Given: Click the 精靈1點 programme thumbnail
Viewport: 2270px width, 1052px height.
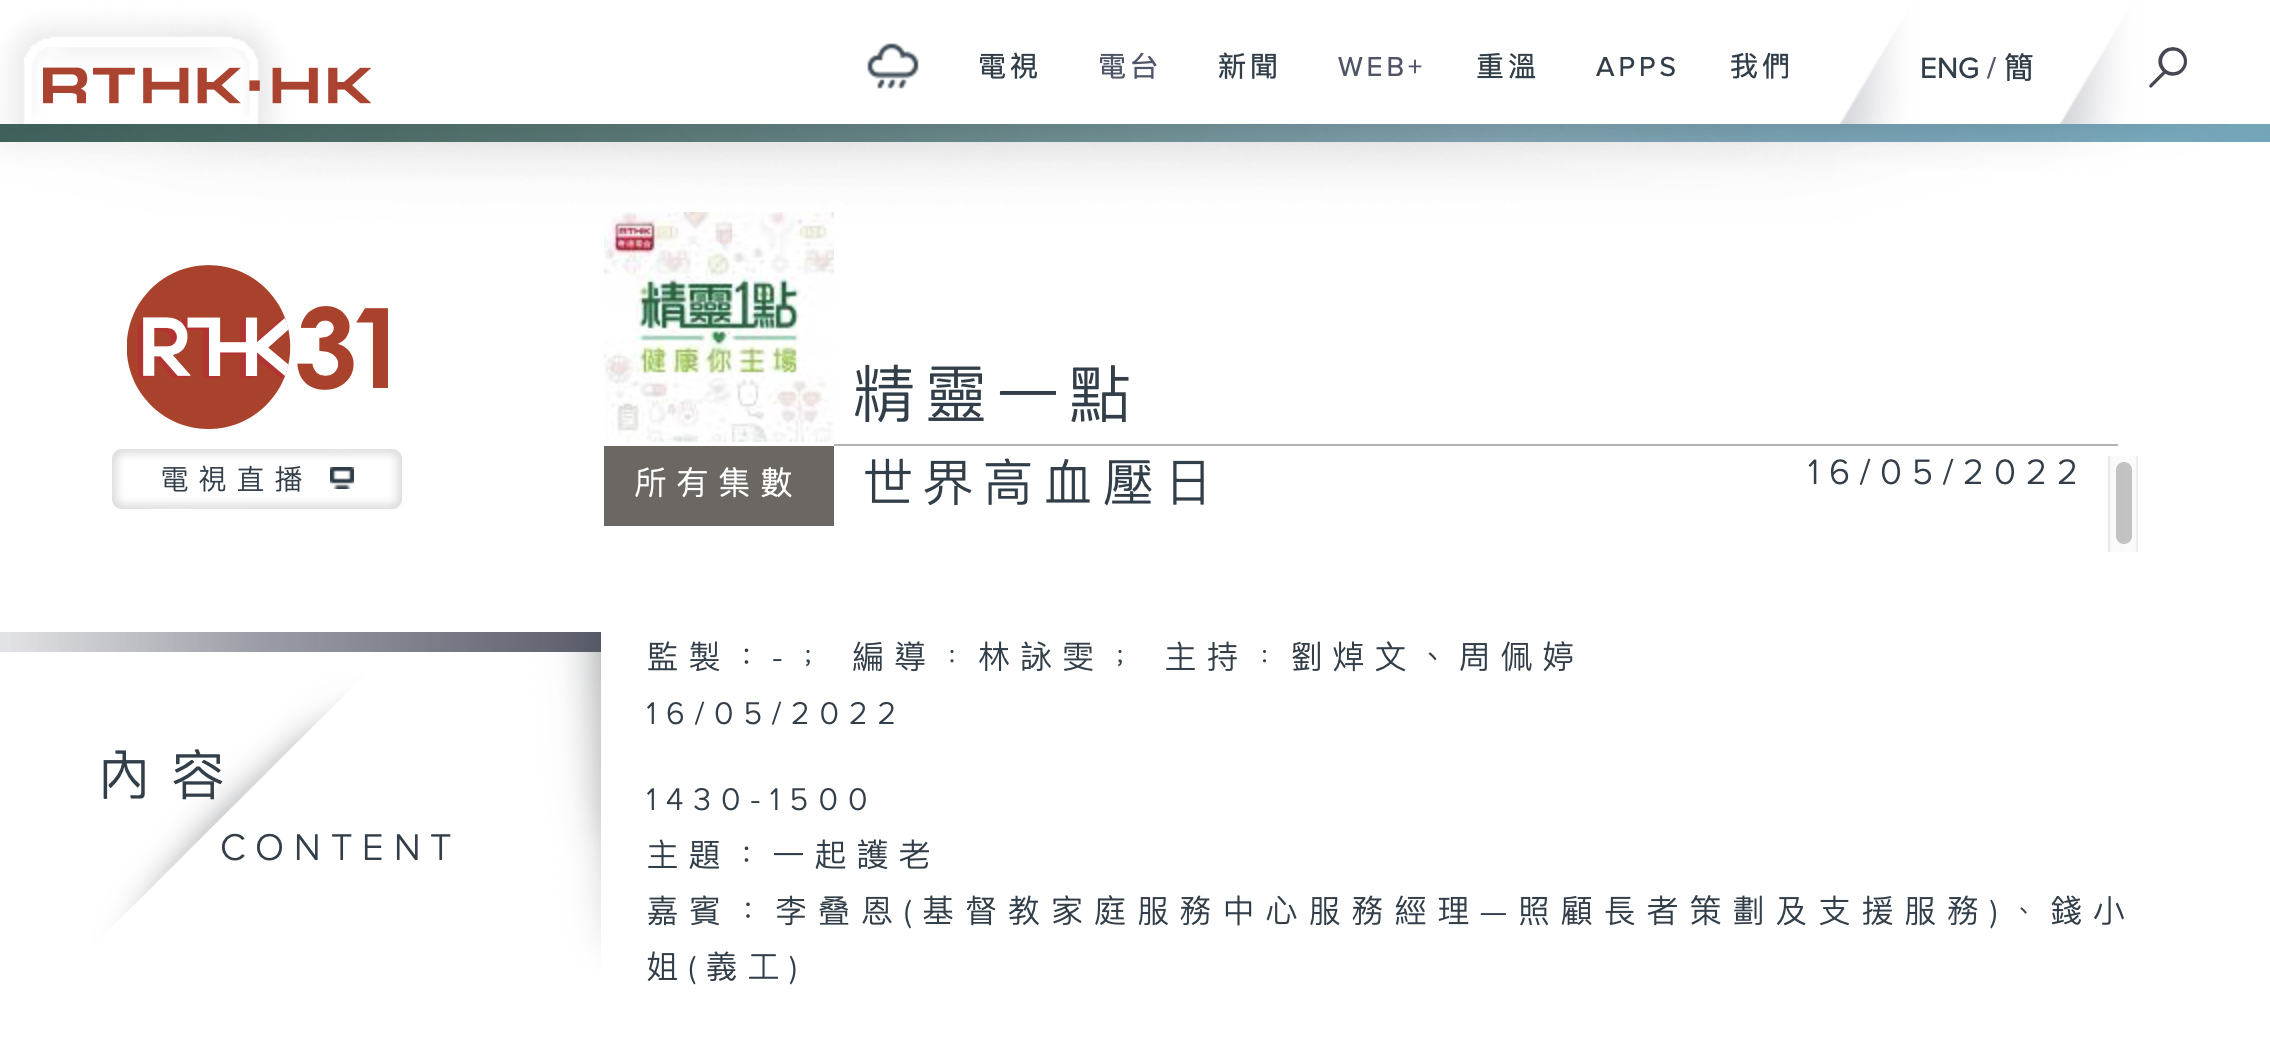Looking at the screenshot, I should 719,327.
